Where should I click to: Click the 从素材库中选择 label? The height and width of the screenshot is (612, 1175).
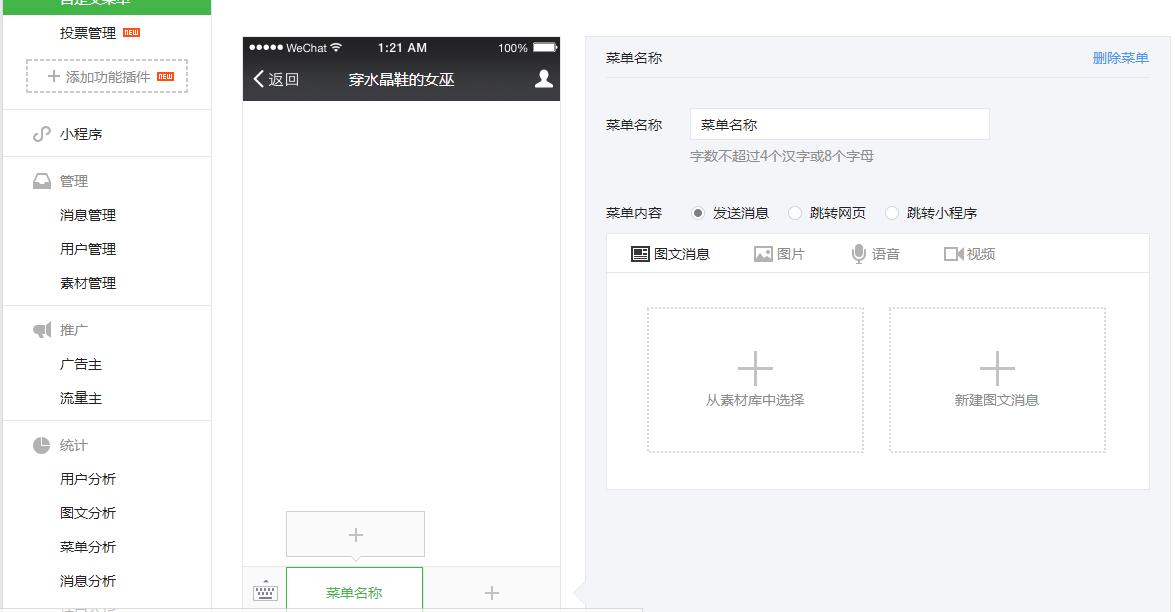[x=755, y=400]
